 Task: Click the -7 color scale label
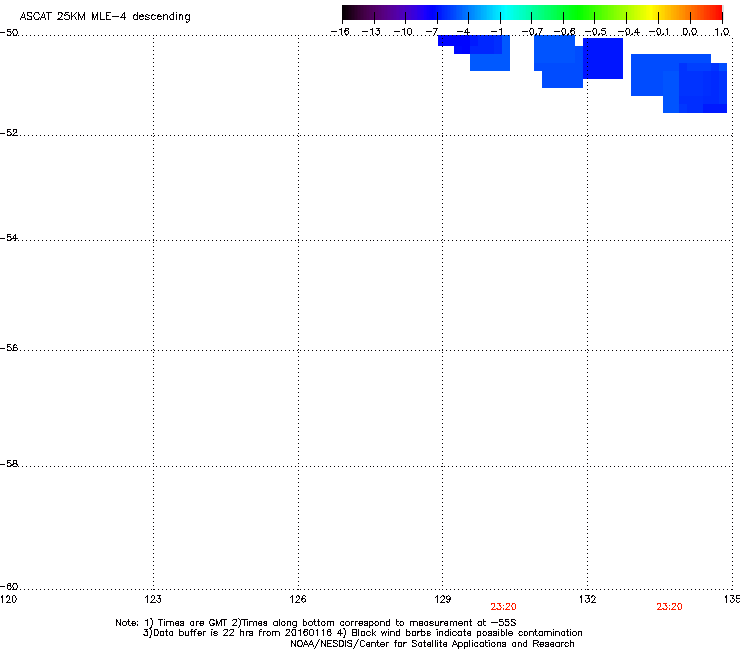pyautogui.click(x=432, y=32)
